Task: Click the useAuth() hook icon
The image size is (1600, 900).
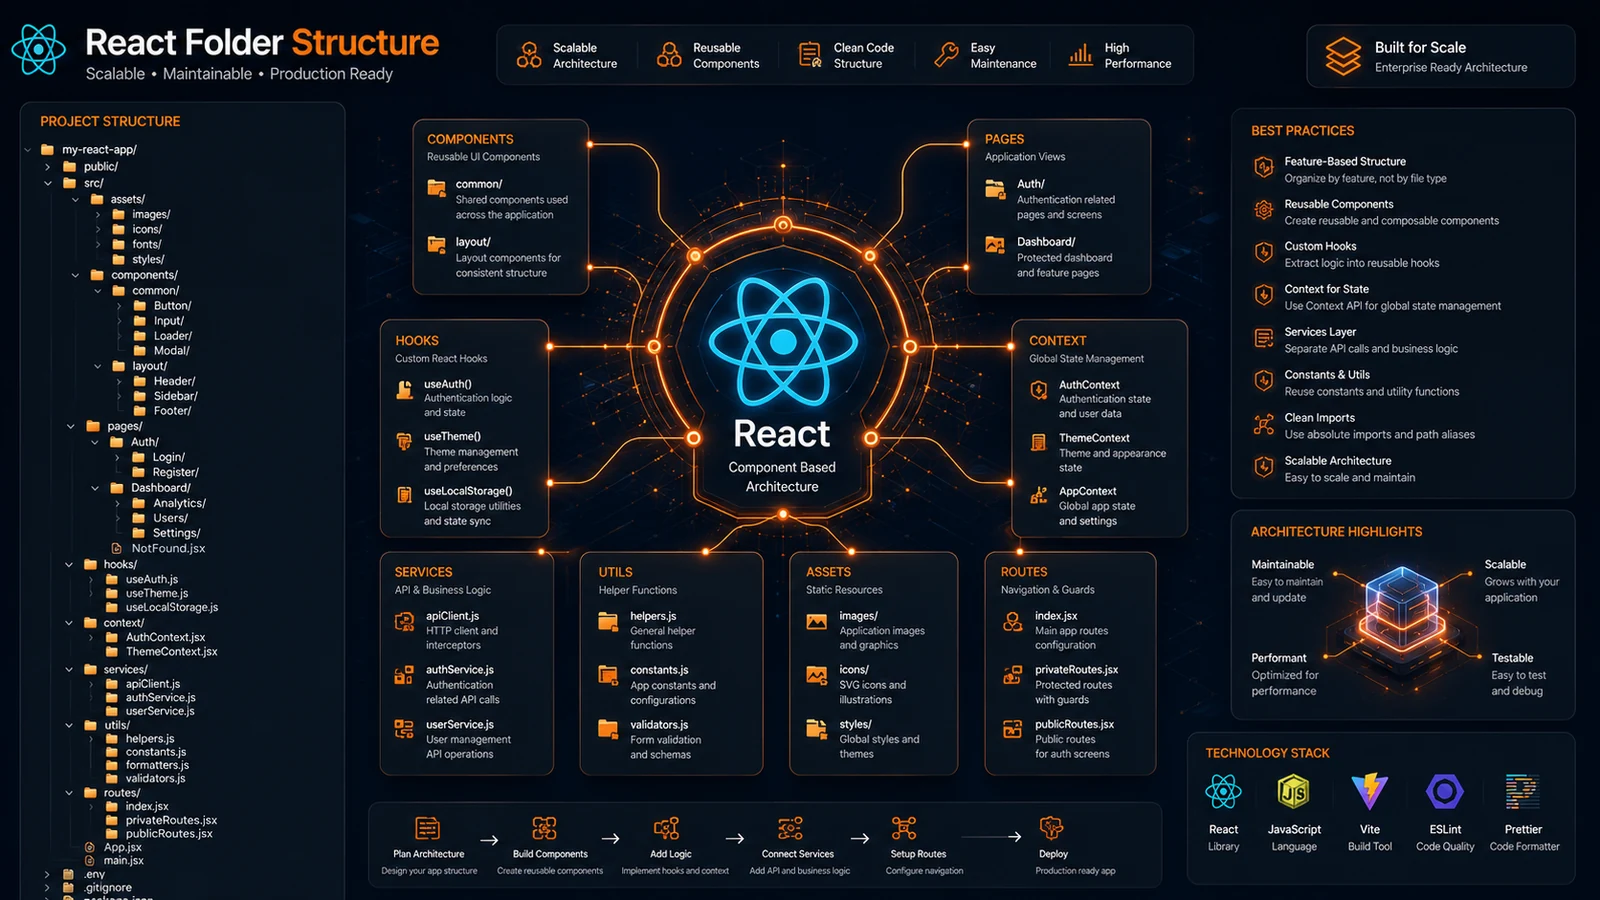Action: 405,390
